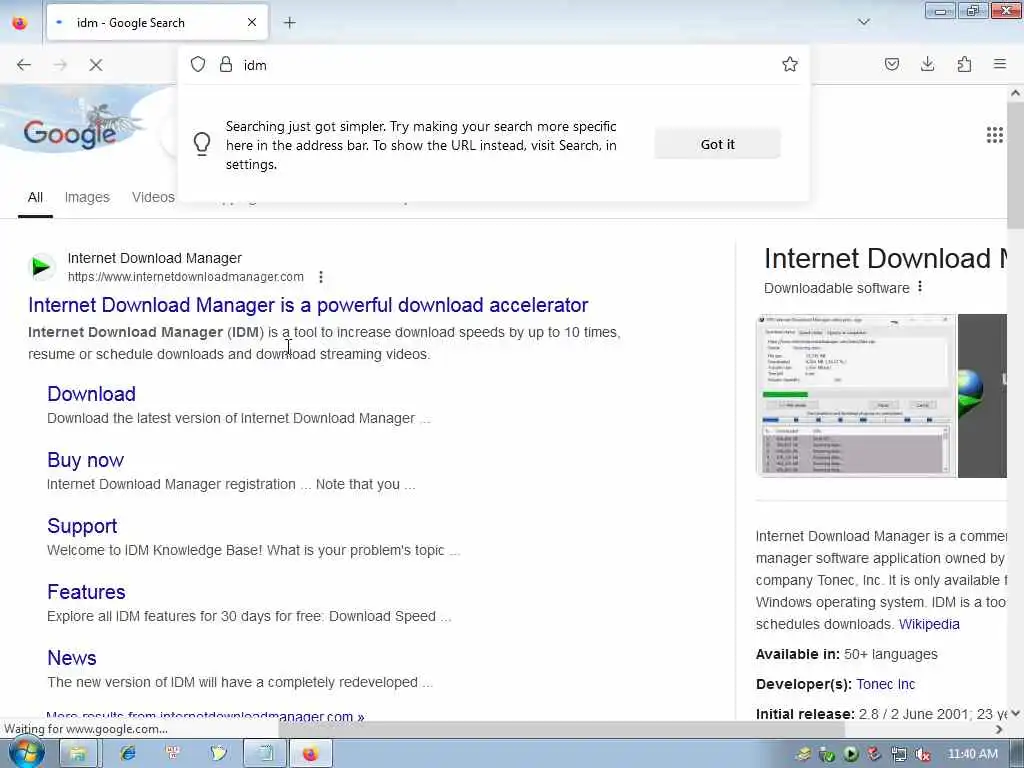Bookmark this page with the star
The image size is (1024, 768).
click(x=790, y=64)
